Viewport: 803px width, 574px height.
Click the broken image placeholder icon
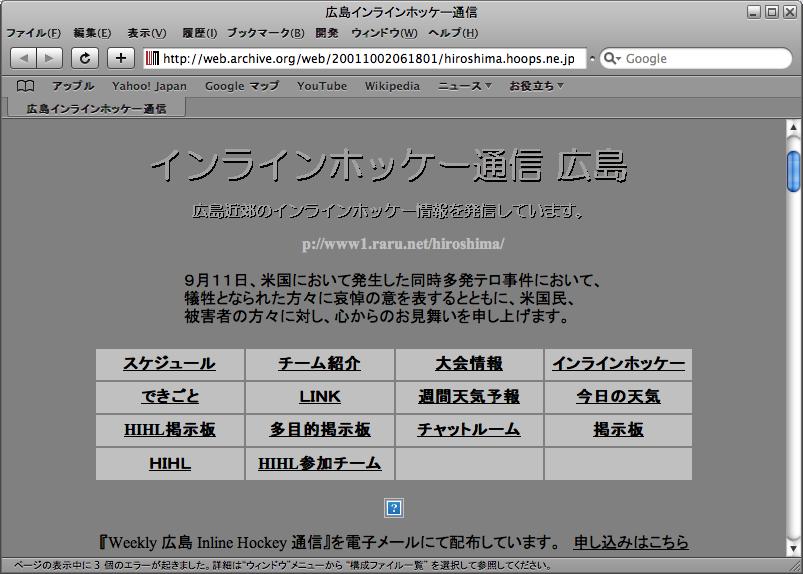pos(394,508)
